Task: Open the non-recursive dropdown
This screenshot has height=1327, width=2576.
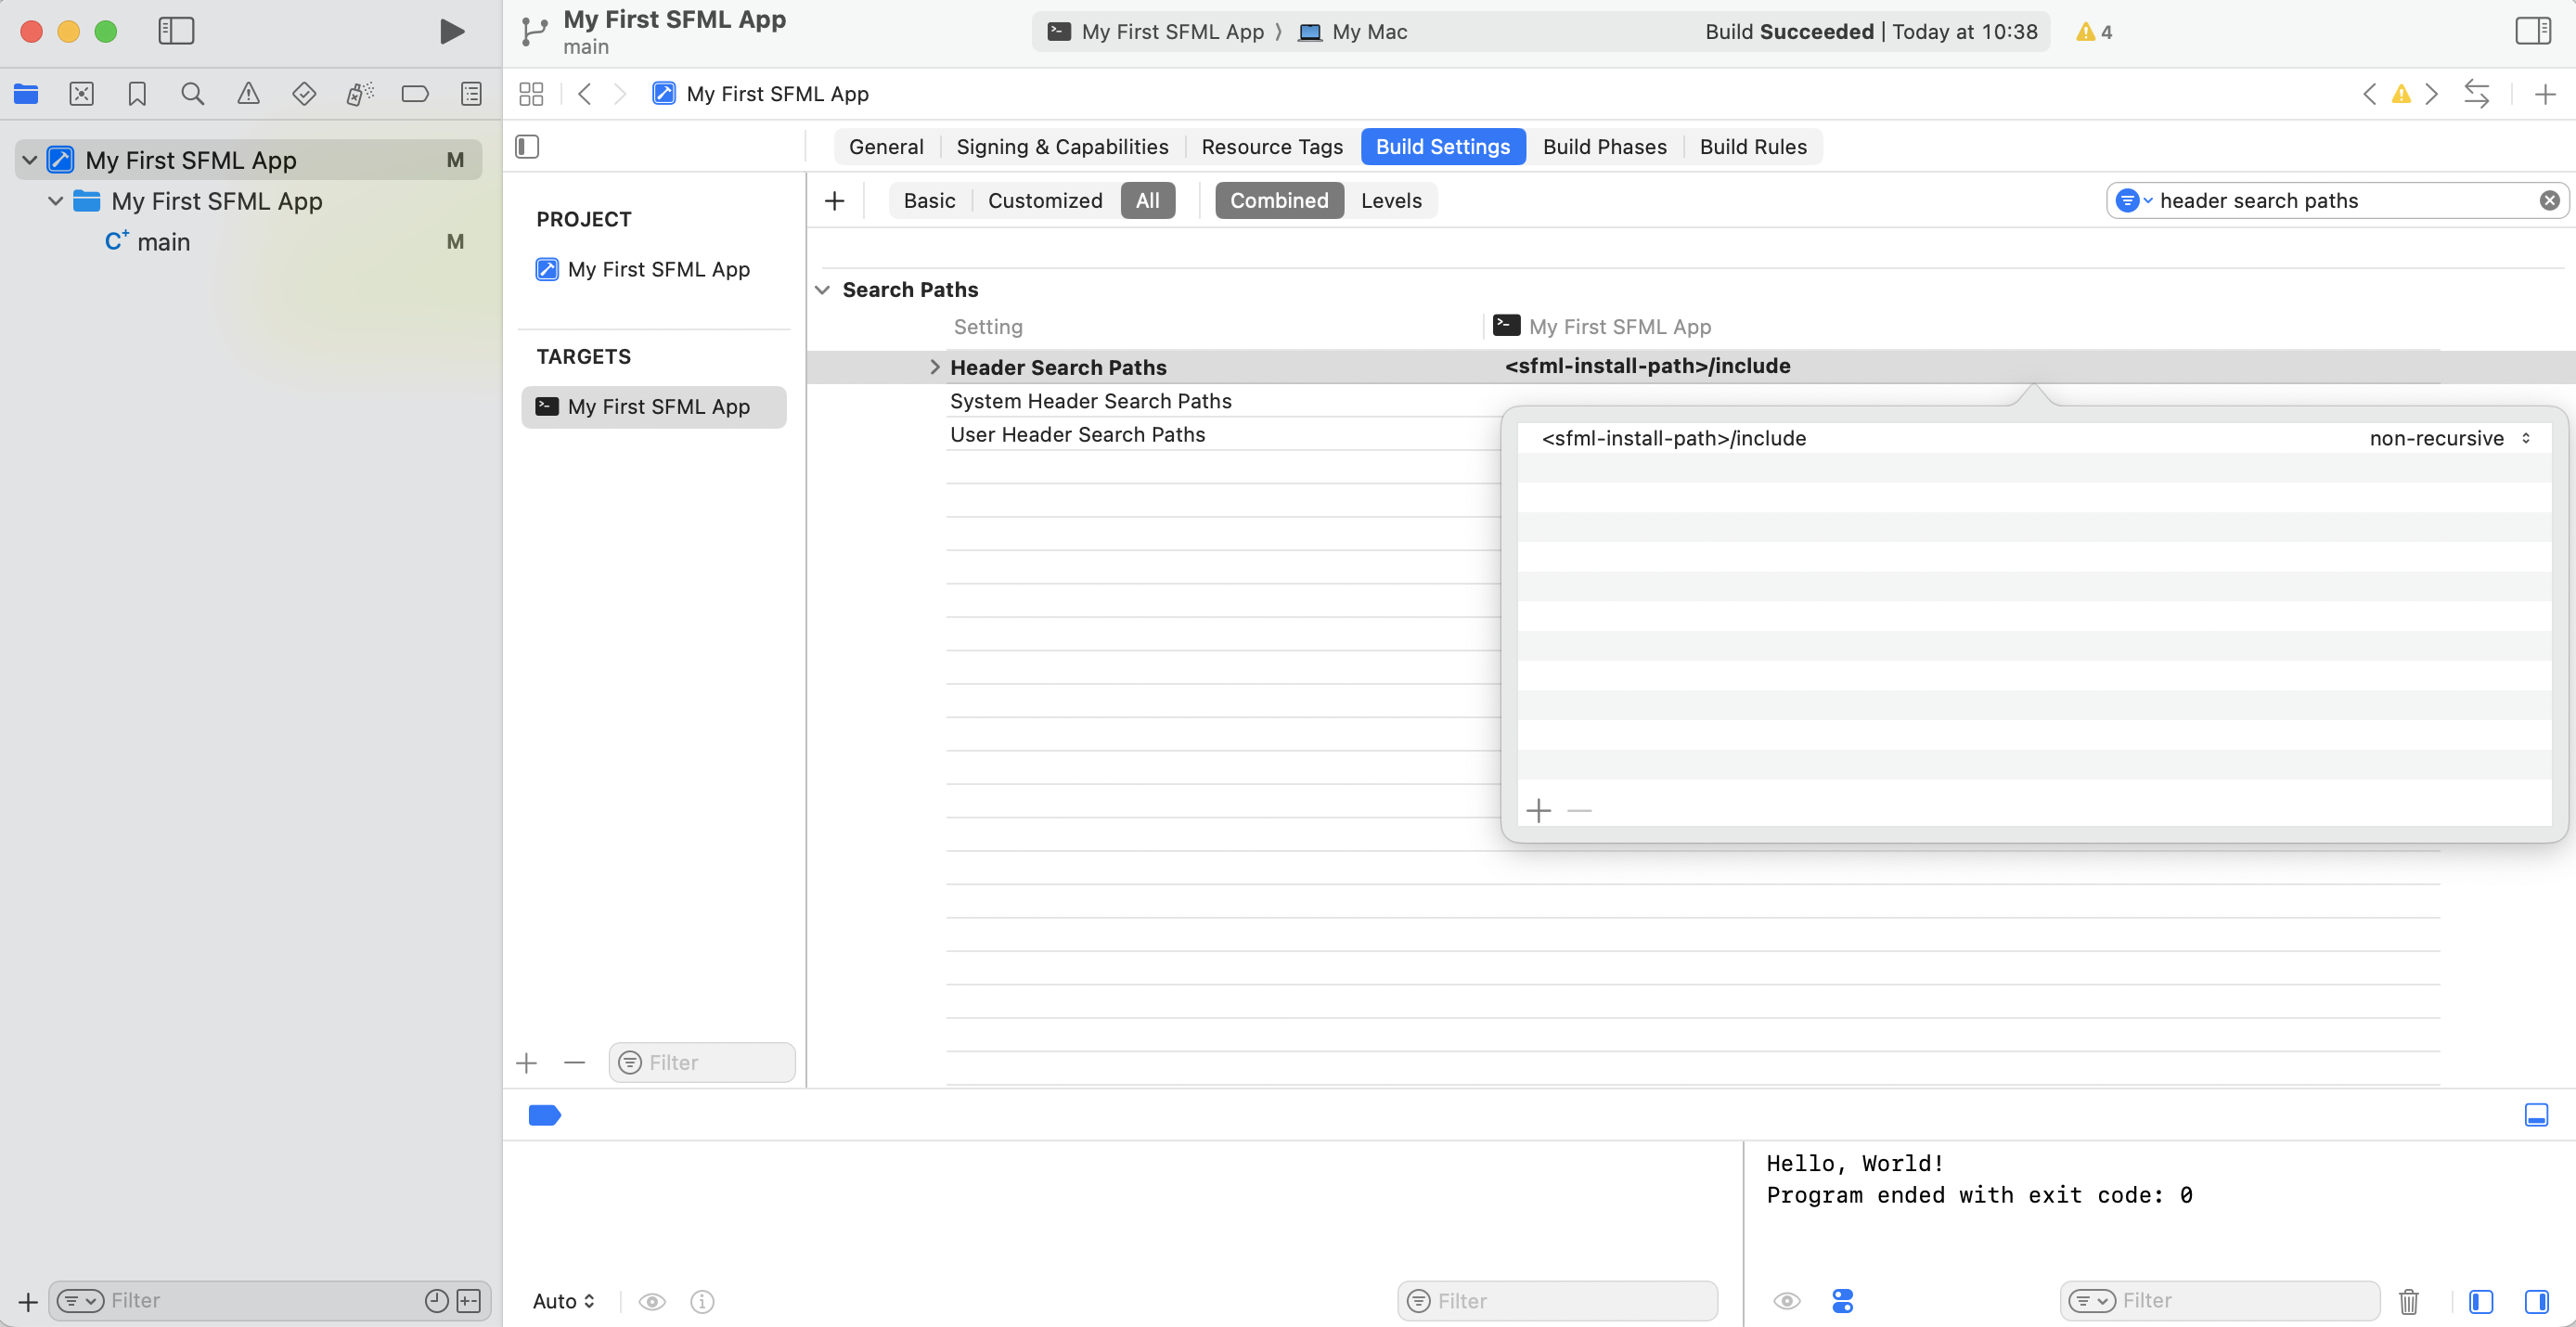Action: pos(2450,438)
